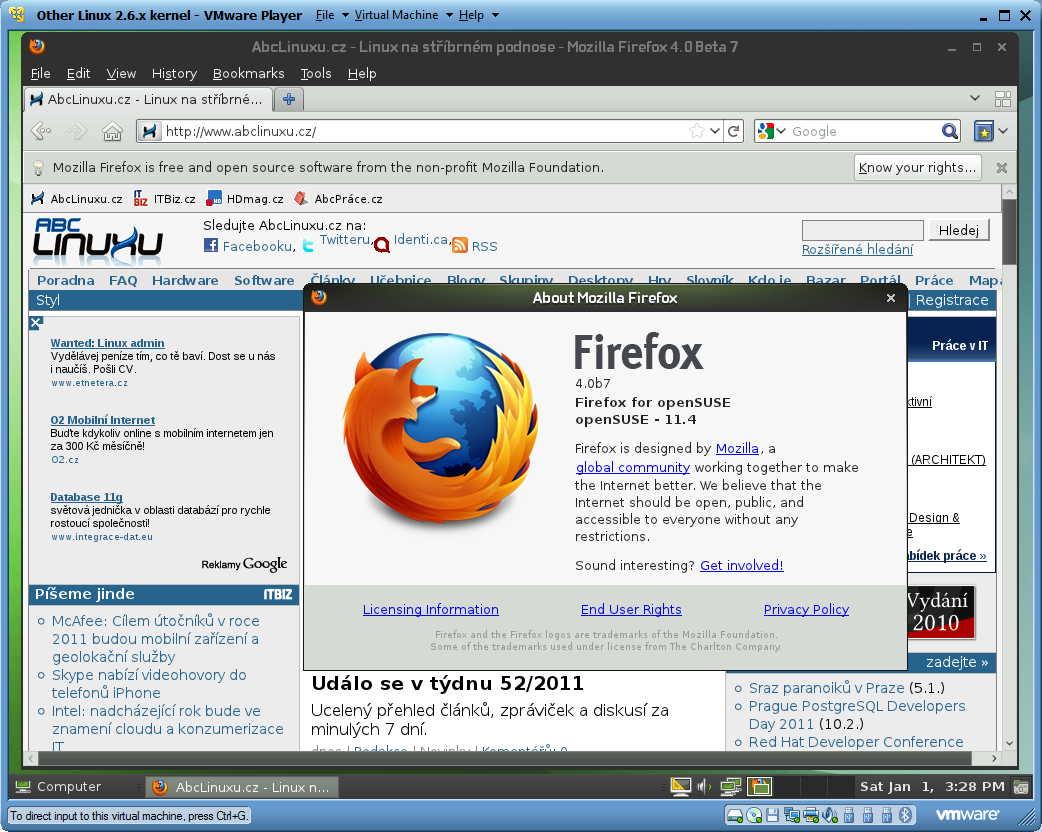Click the page search field beside Hledej
Screen dimensions: 1042x832
coord(863,230)
